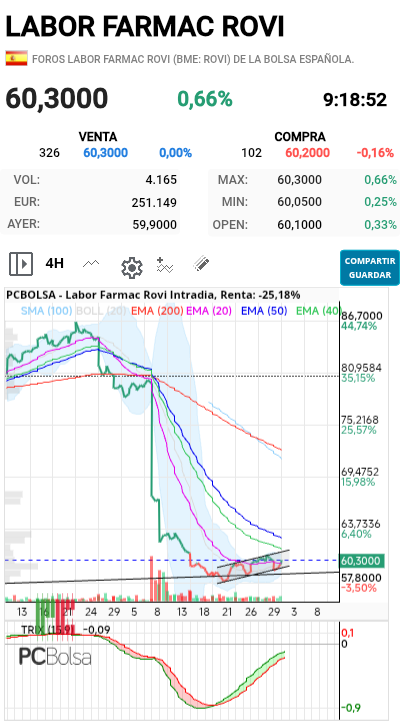
Task: Click the EMA (200) legend label
Action: [157, 311]
